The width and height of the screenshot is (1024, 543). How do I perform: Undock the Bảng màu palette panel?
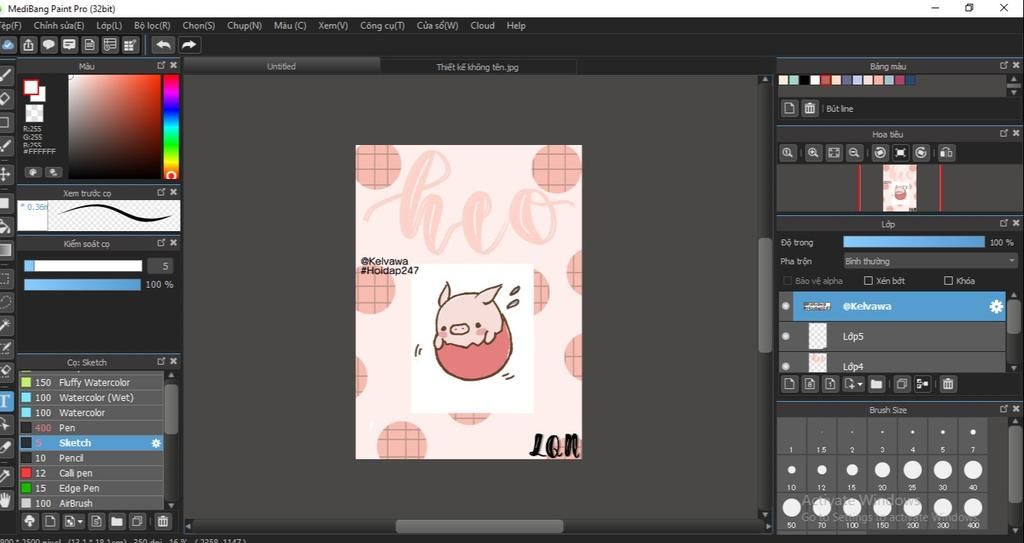(1004, 65)
